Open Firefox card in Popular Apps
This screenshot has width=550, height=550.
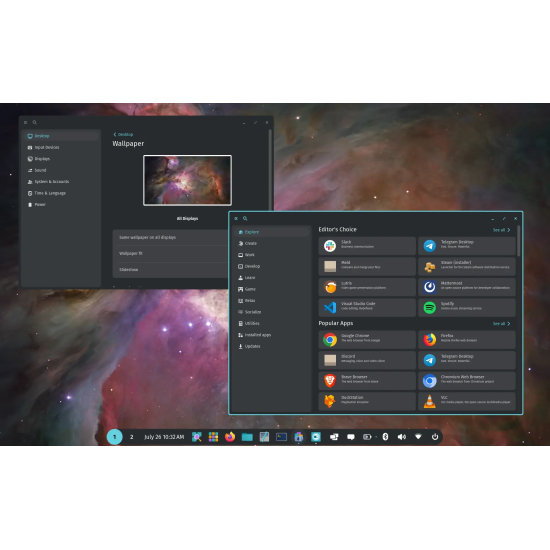point(467,340)
